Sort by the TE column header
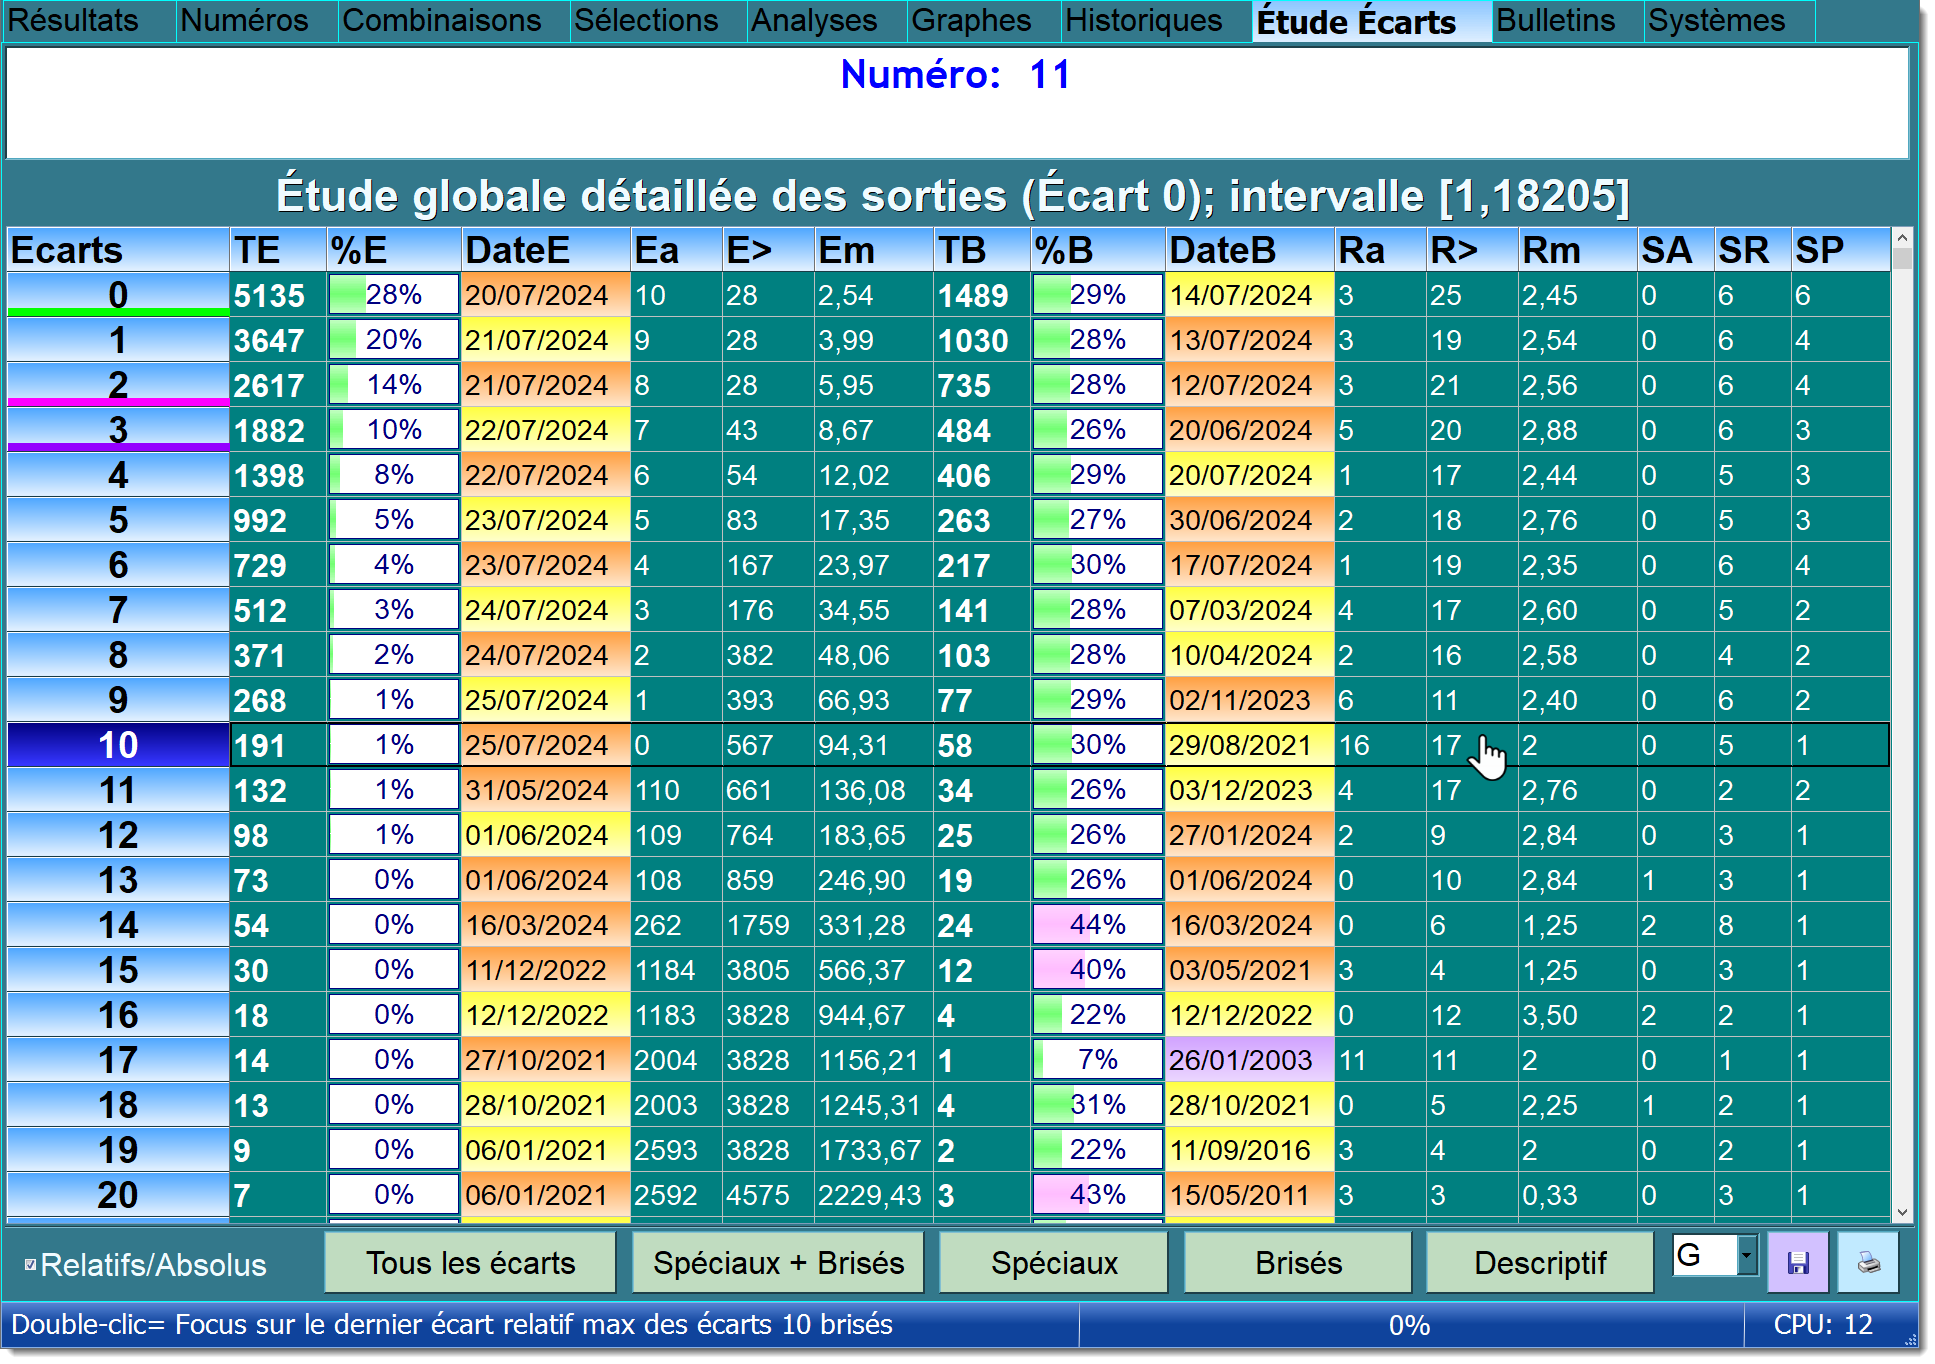Image resolution: width=1935 pixels, height=1364 pixels. 278,250
